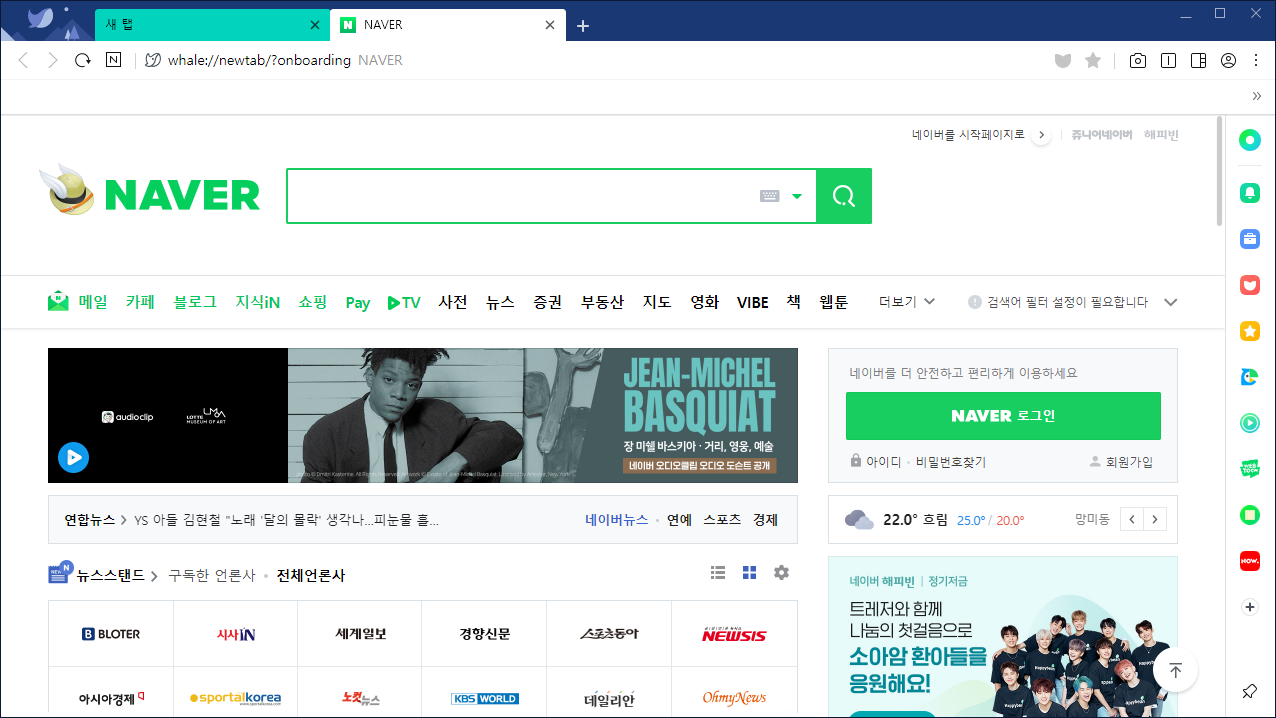Viewport: 1276px width, 718px height.
Task: Switch newsstand to grid view
Action: click(x=750, y=573)
